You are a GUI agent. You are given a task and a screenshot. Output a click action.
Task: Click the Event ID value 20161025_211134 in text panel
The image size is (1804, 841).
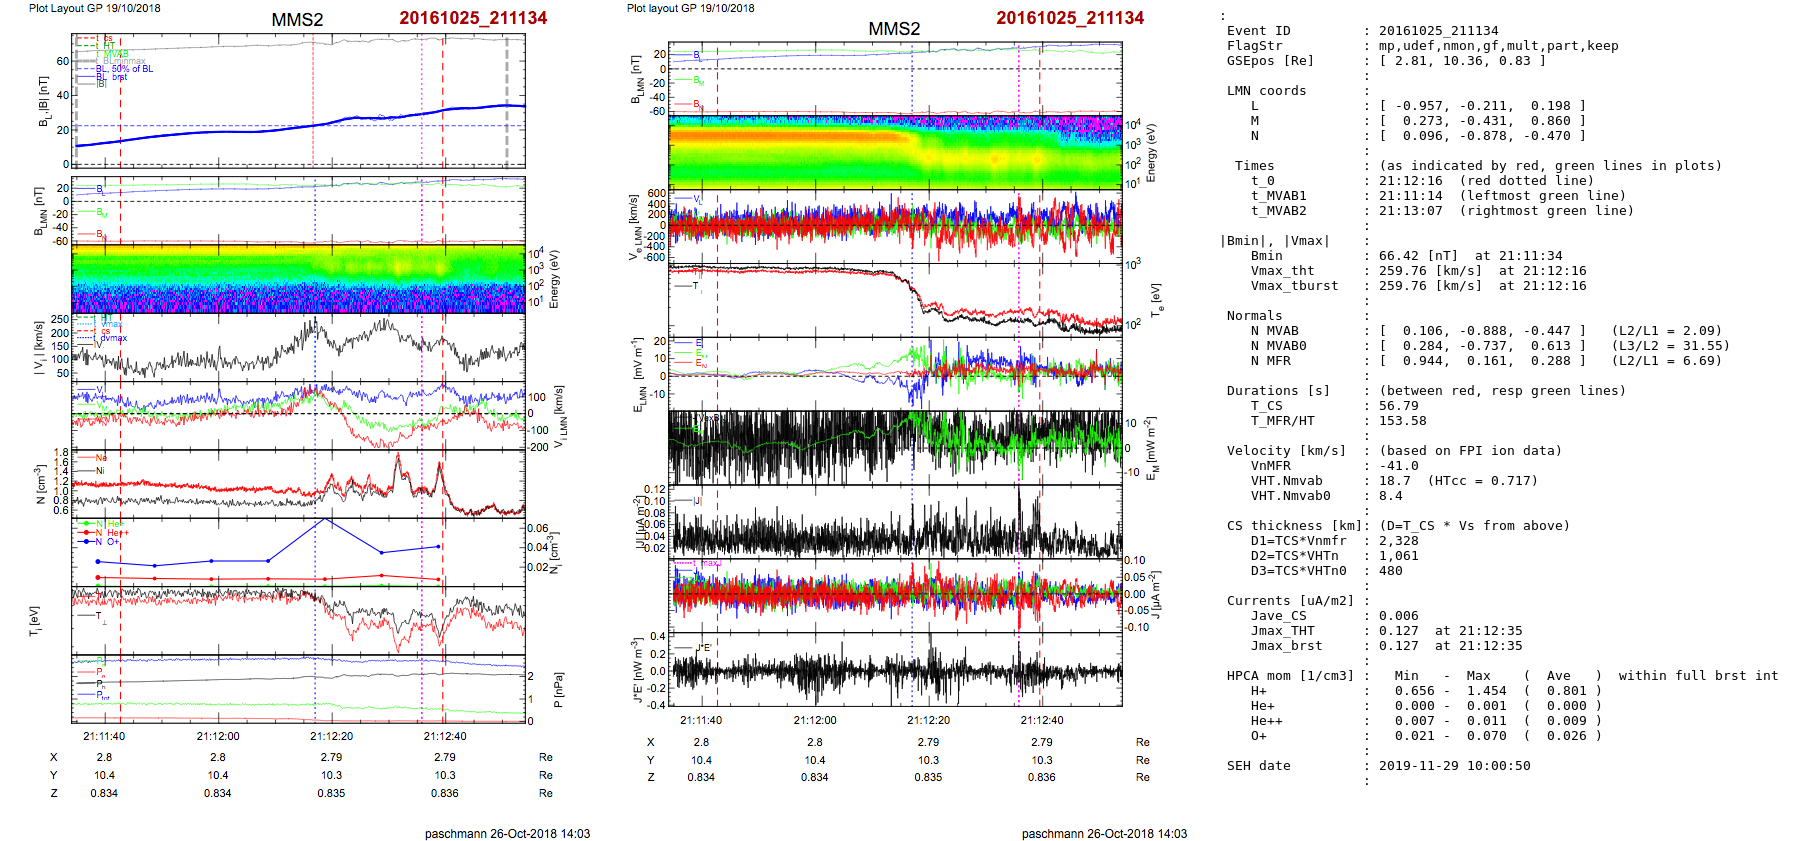point(1438,31)
